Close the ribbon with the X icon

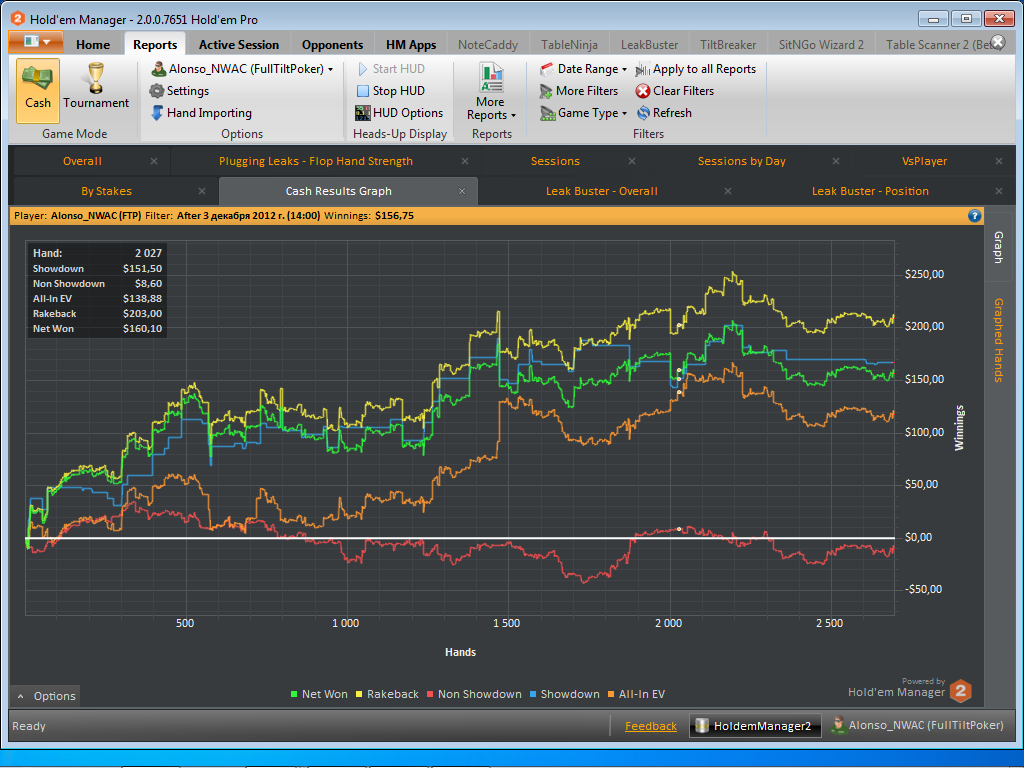pos(997,42)
